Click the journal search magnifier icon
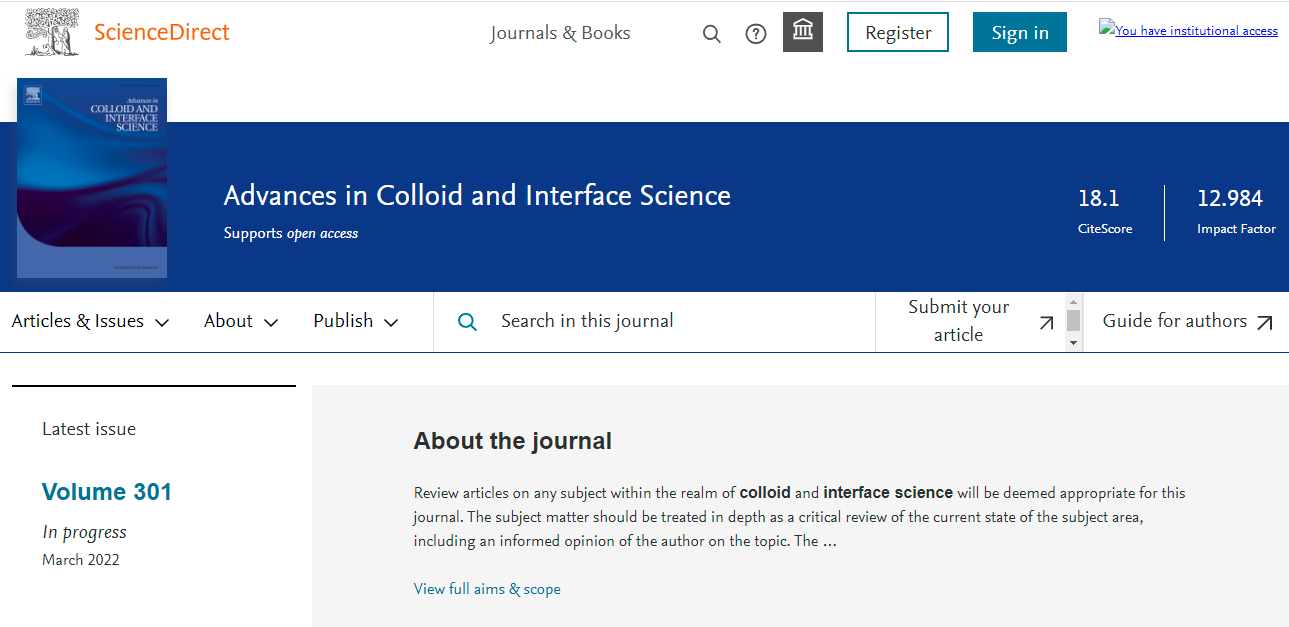This screenshot has height=627, width=1289. click(x=467, y=322)
